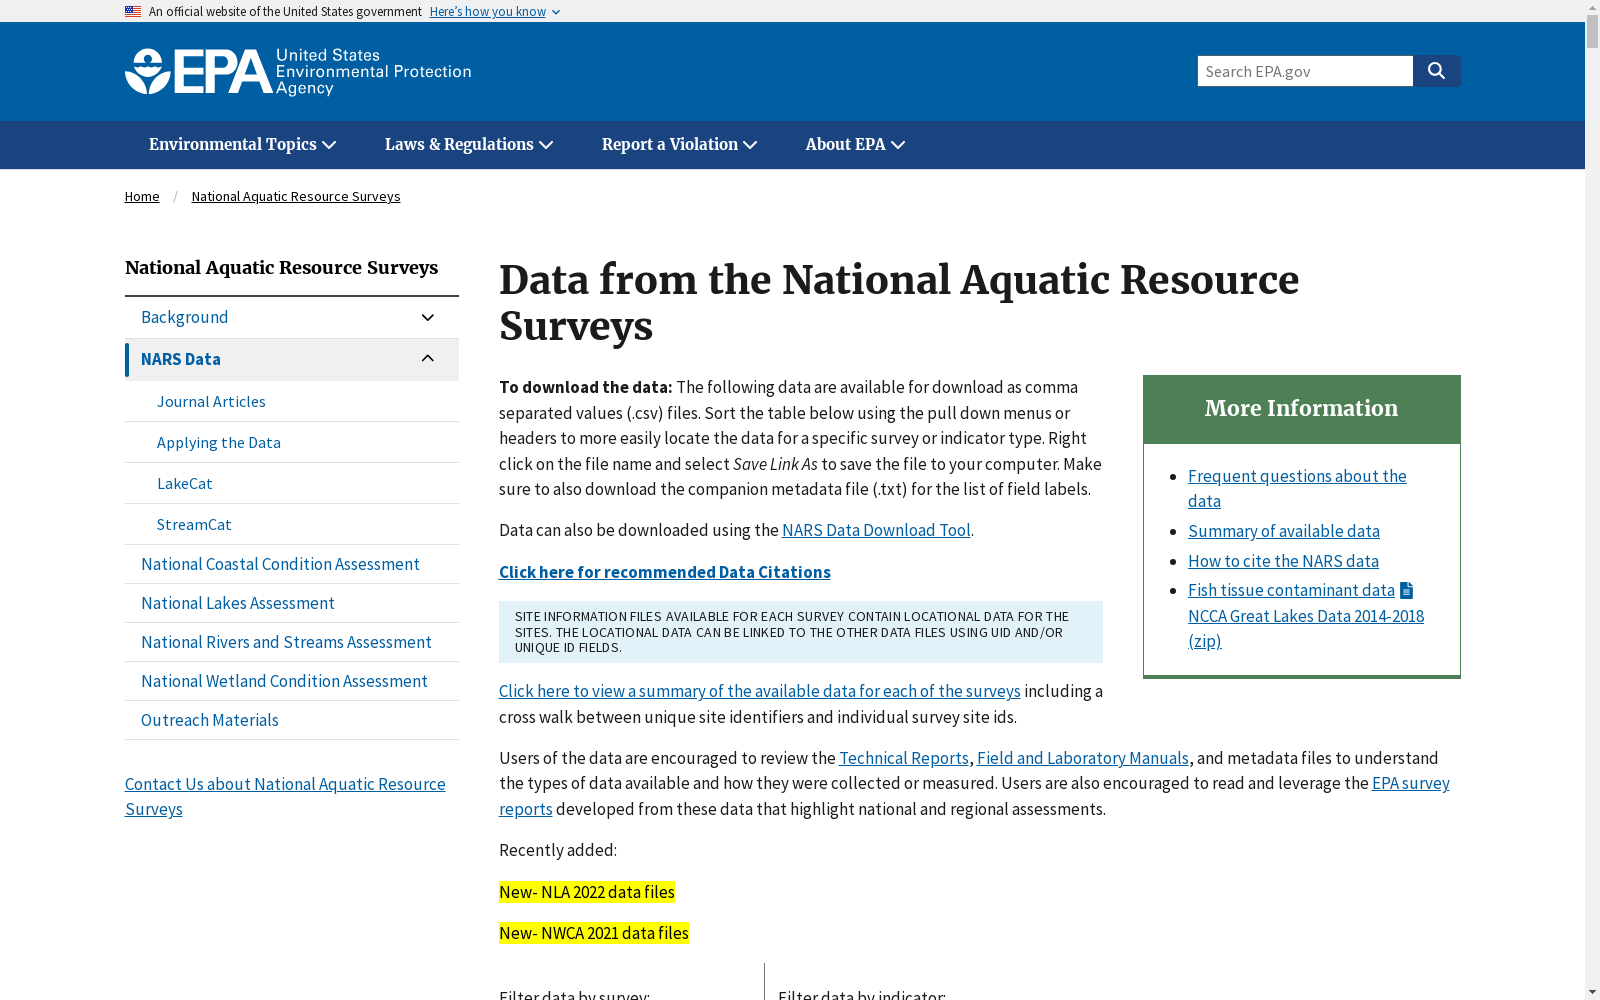Image resolution: width=1600 pixels, height=1000 pixels.
Task: Select NARS Data in sidebar
Action: pos(181,360)
